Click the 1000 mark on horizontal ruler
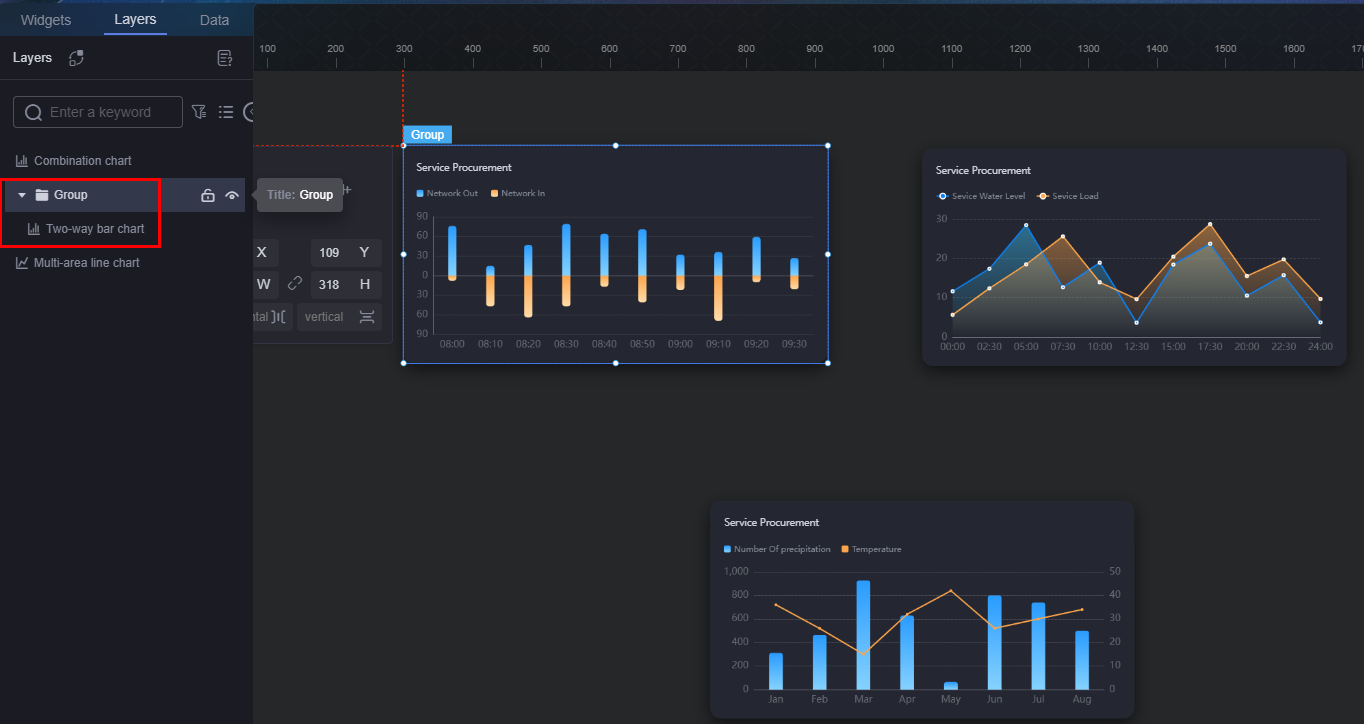This screenshot has width=1364, height=724. coord(883,49)
